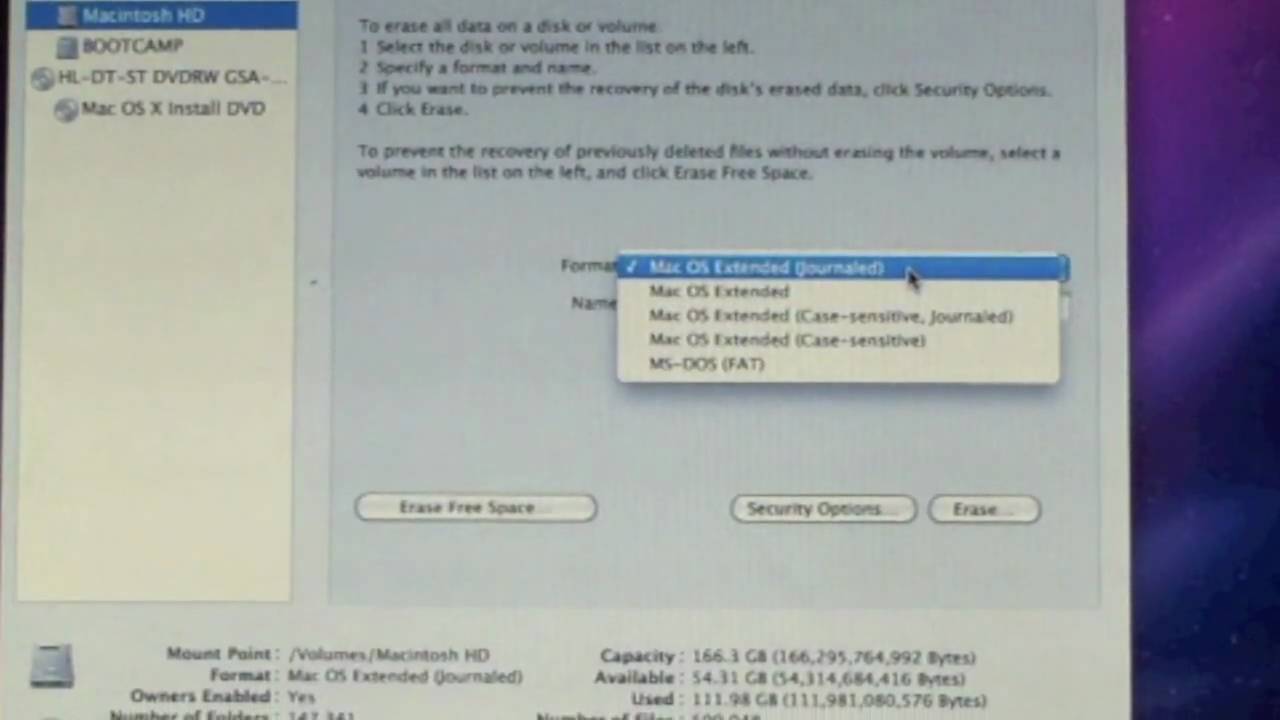The width and height of the screenshot is (1280, 720).
Task: Click the Available value 54.31 GB
Action: click(827, 679)
